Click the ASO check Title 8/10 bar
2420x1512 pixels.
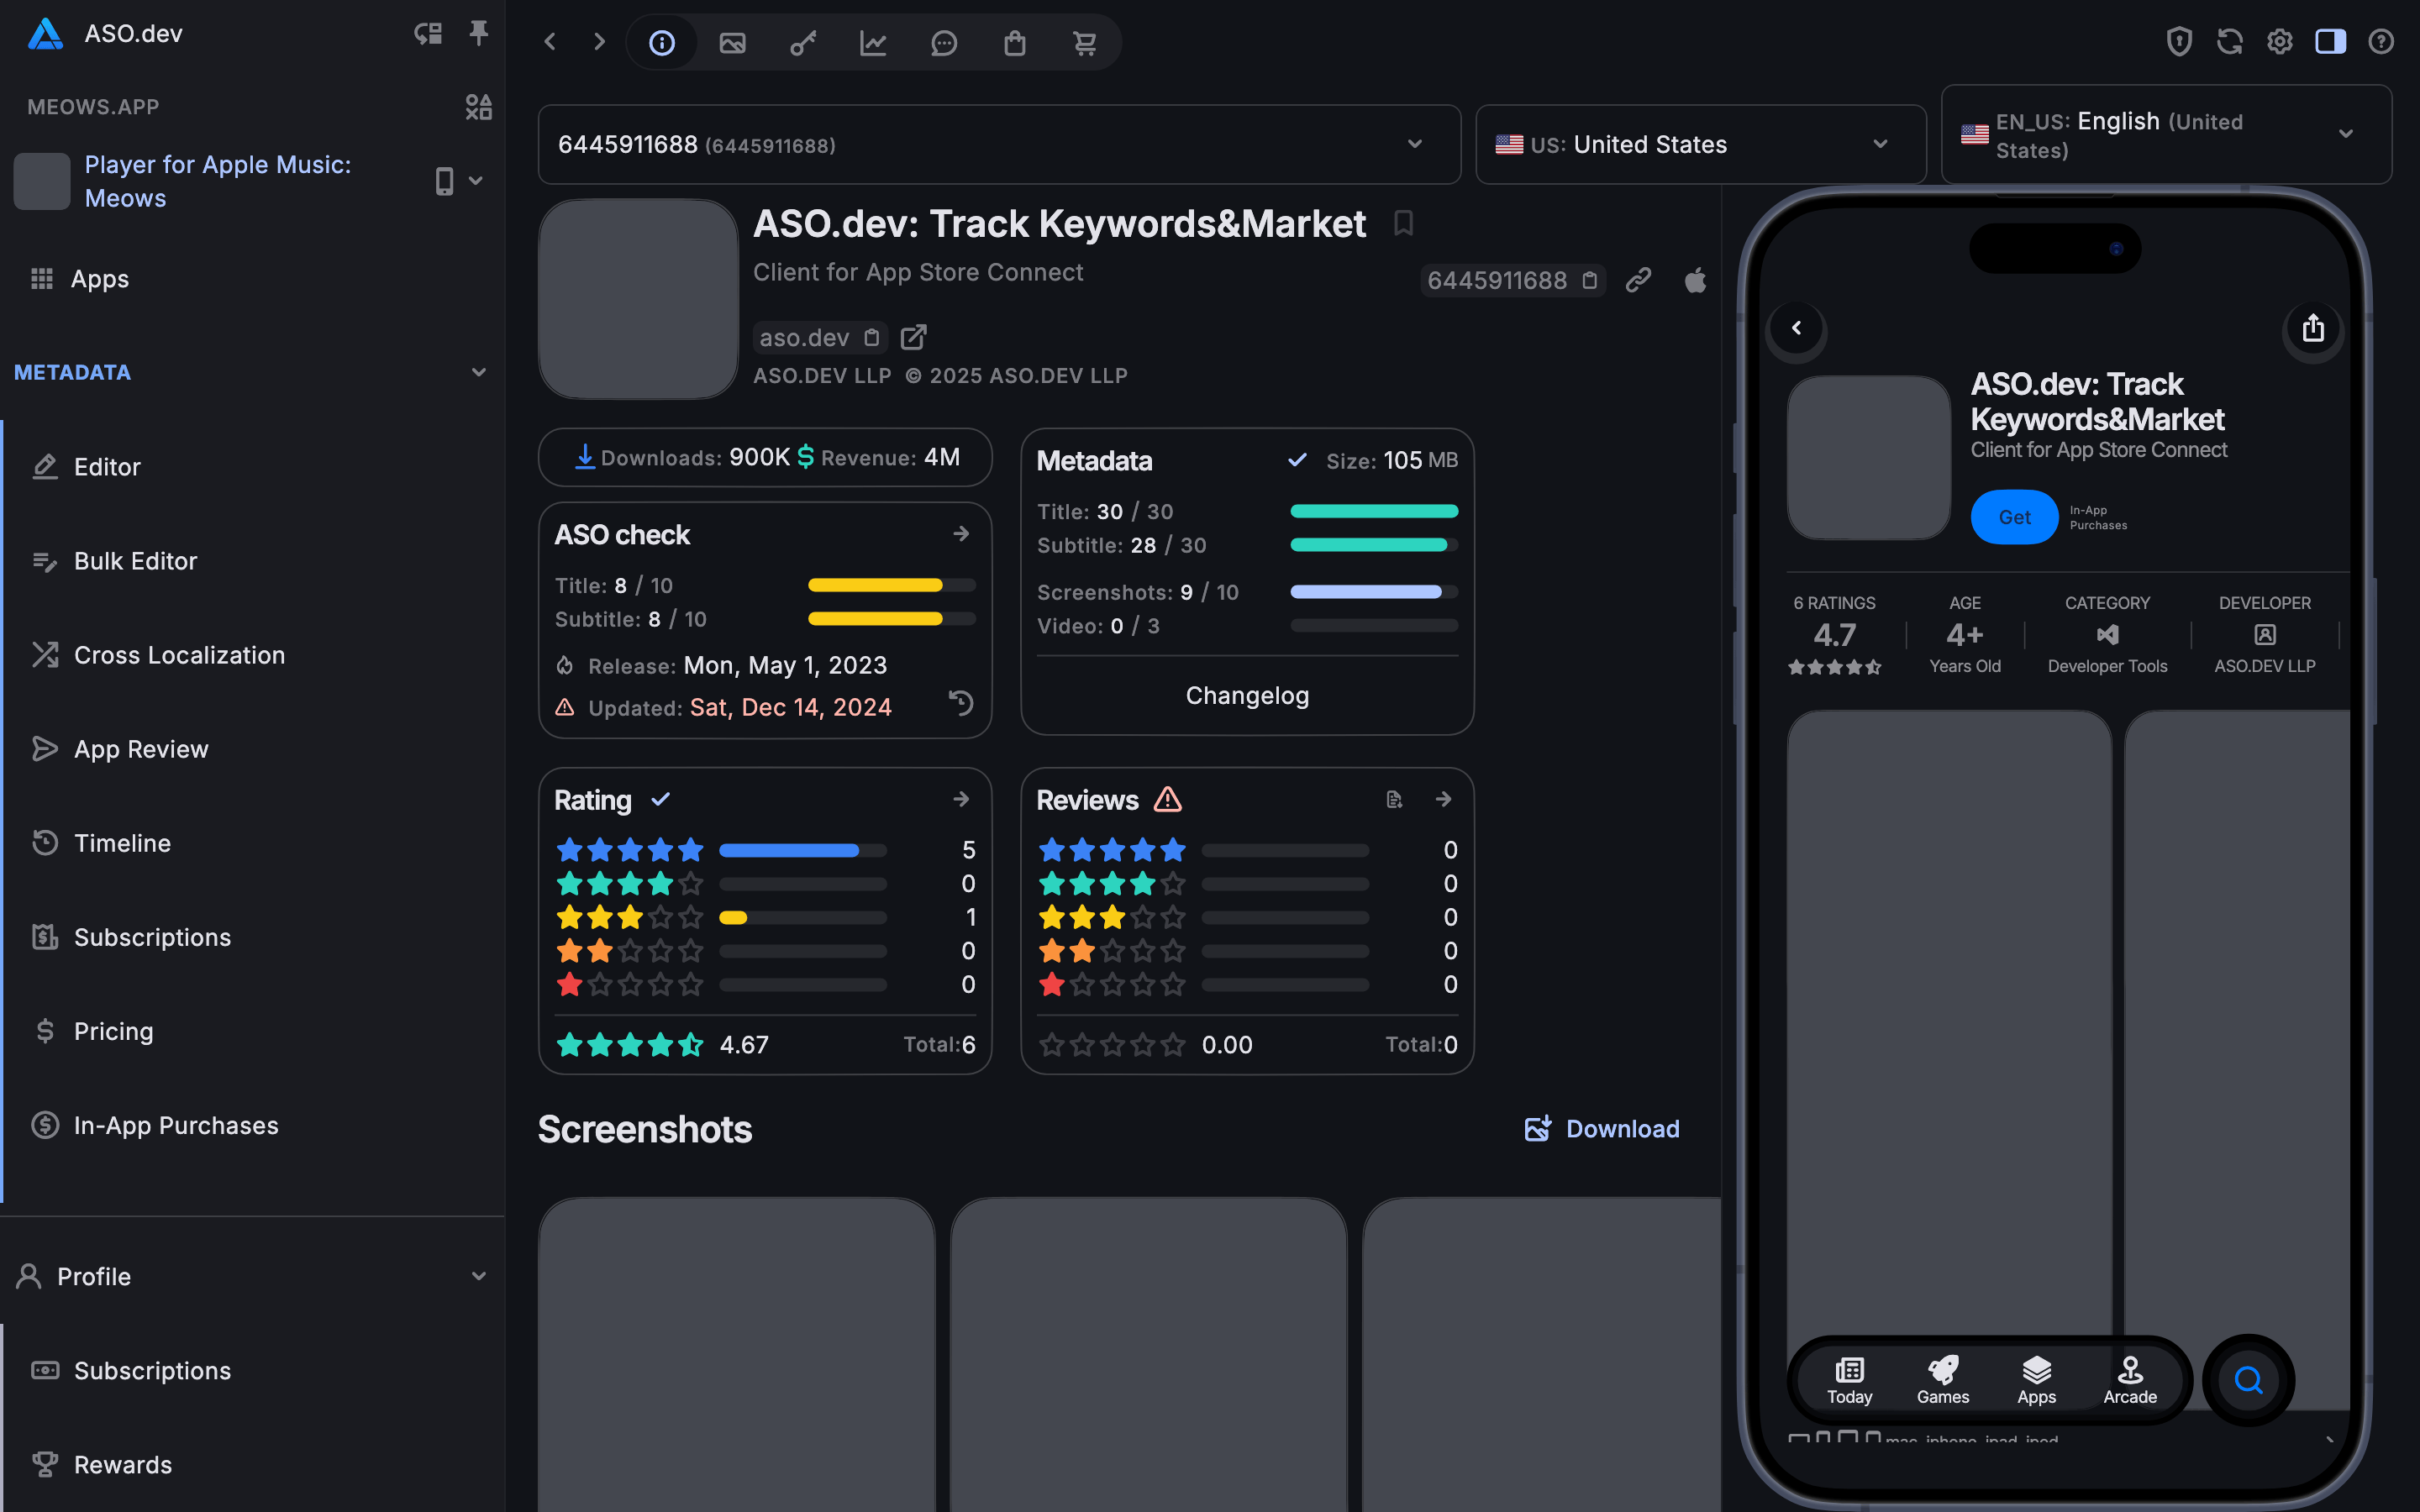pyautogui.click(x=891, y=586)
